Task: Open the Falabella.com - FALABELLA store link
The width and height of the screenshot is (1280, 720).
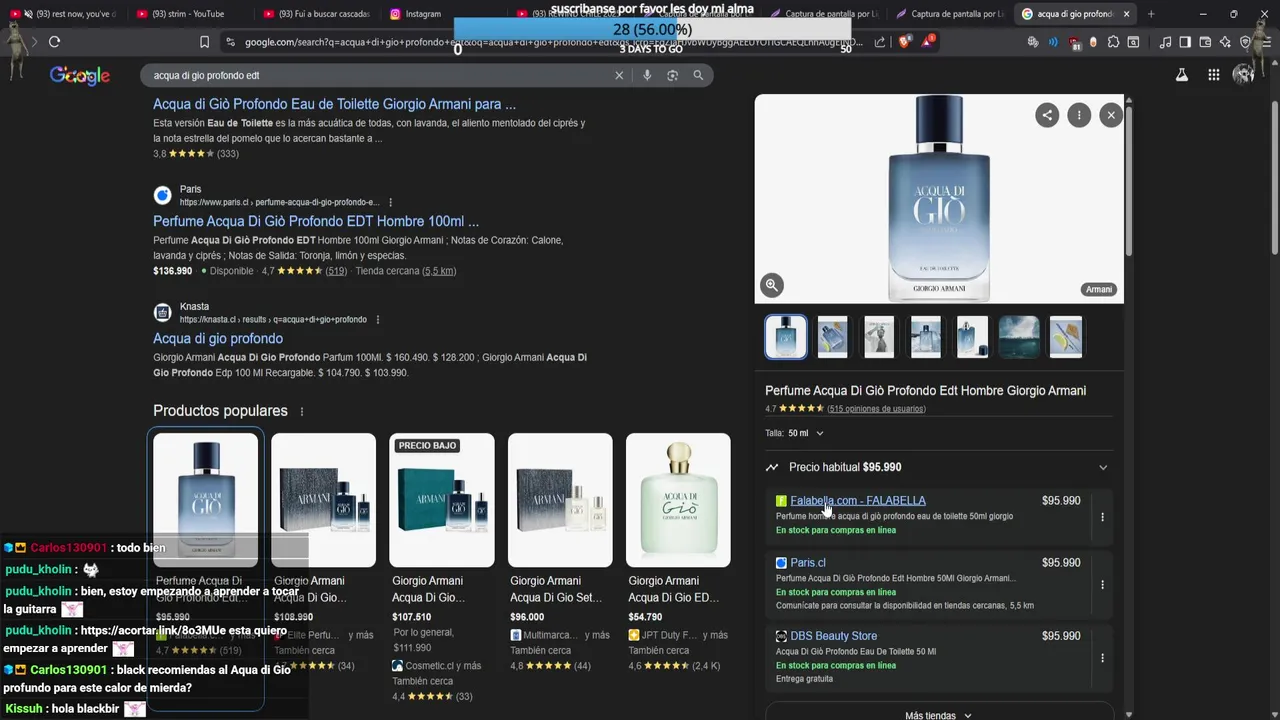Action: pyautogui.click(x=858, y=501)
